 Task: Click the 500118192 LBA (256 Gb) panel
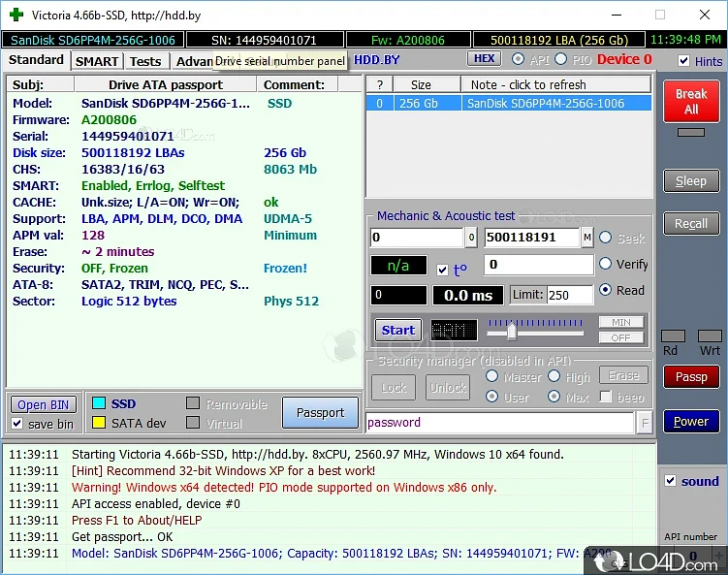click(559, 40)
